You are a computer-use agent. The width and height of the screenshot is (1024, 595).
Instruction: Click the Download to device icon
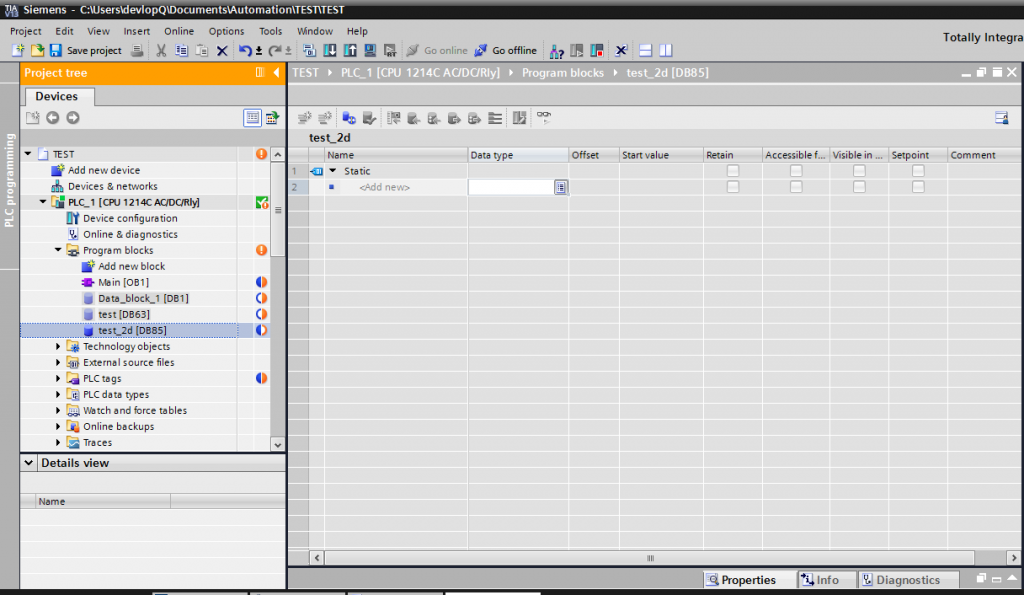330,50
